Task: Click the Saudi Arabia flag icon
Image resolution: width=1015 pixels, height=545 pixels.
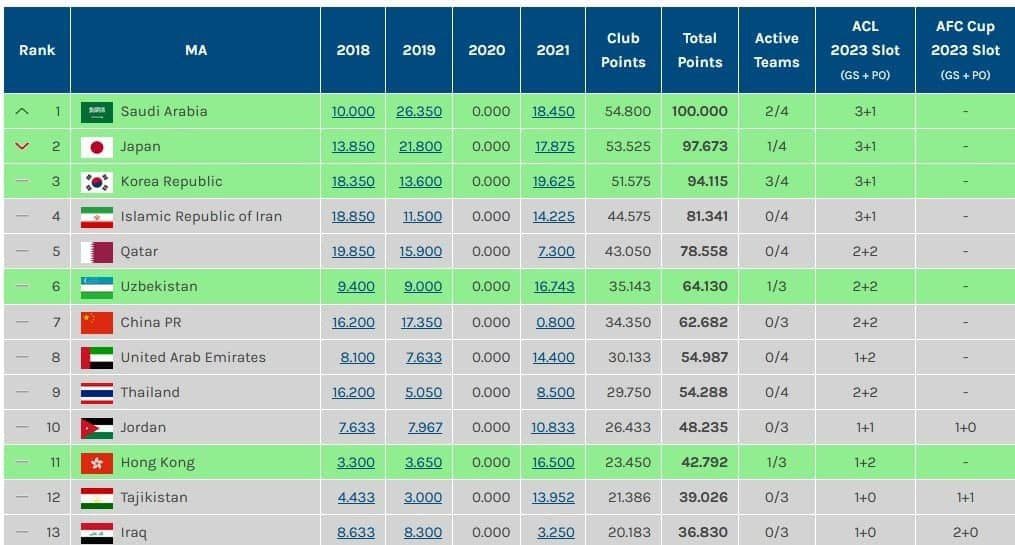Action: (x=97, y=112)
